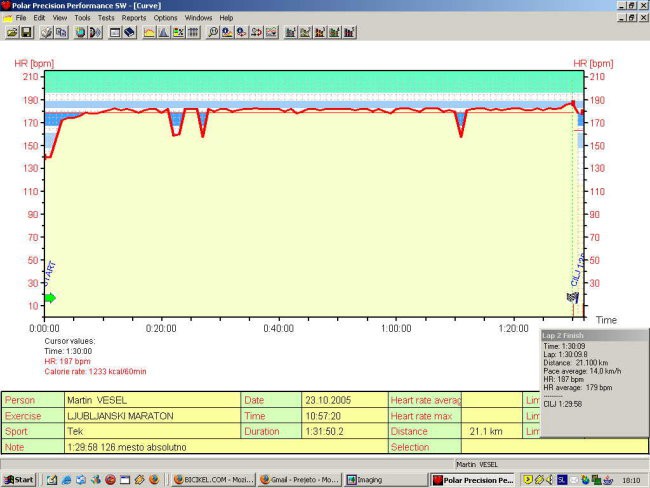Open the File menu
This screenshot has width=650, height=488.
pyautogui.click(x=21, y=18)
